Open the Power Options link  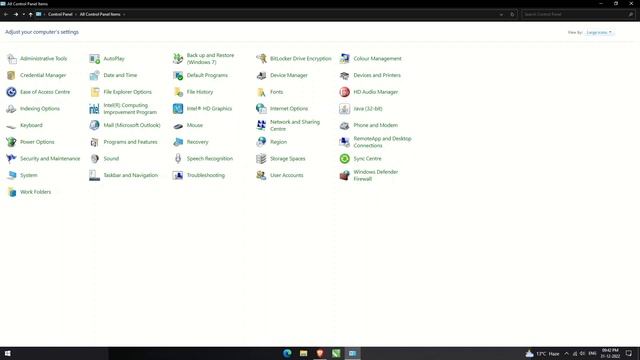click(37, 142)
